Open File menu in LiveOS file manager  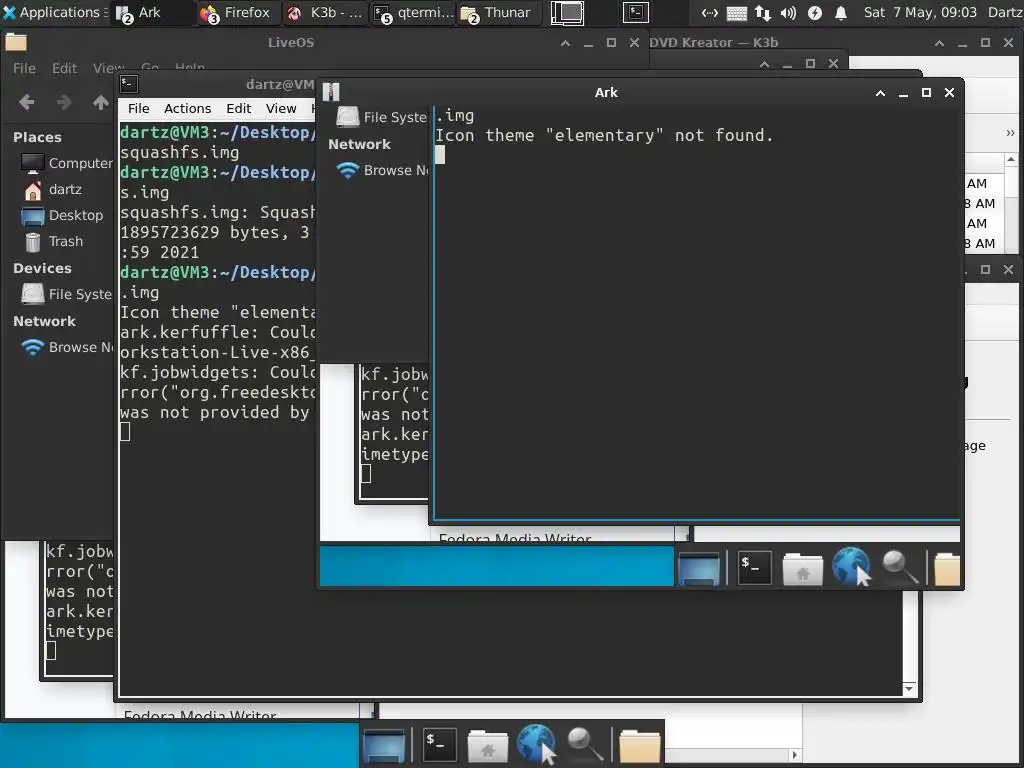(24, 68)
